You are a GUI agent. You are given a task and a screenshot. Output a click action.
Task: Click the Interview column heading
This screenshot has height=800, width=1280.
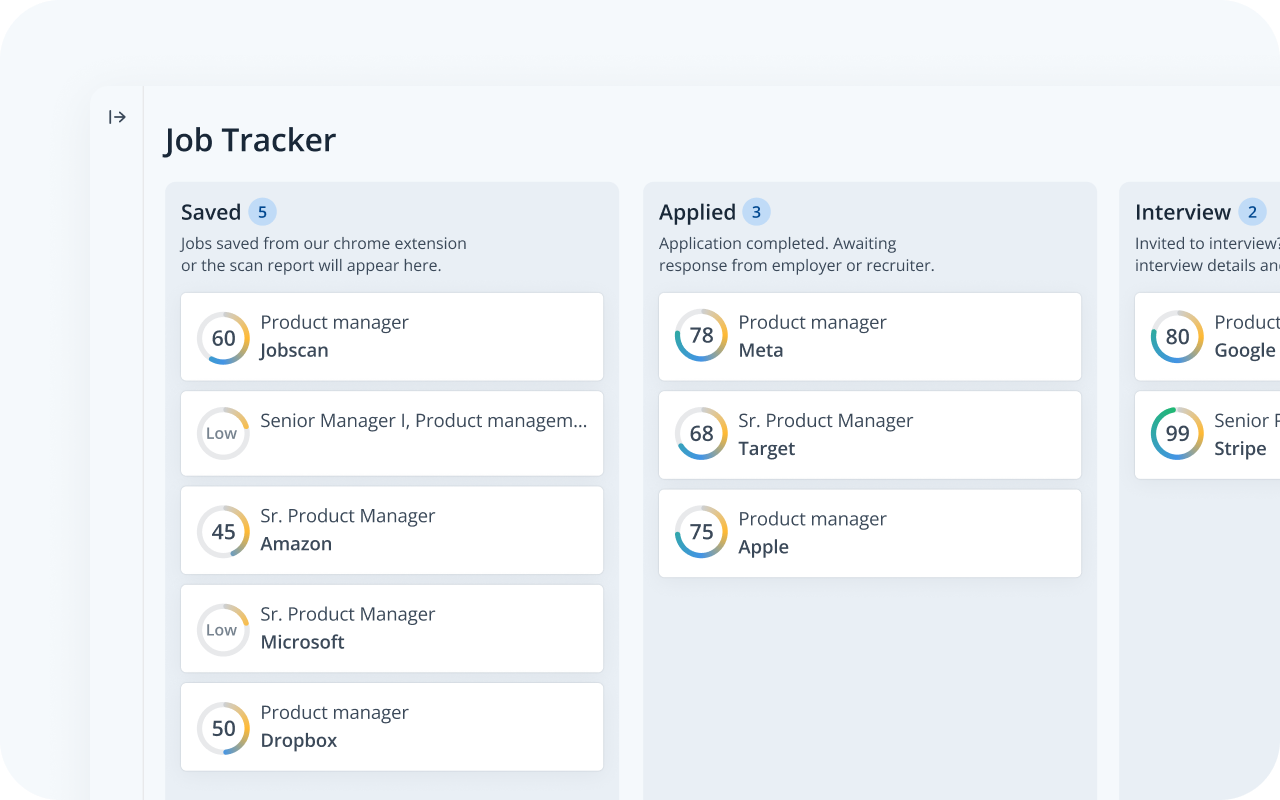(1183, 212)
